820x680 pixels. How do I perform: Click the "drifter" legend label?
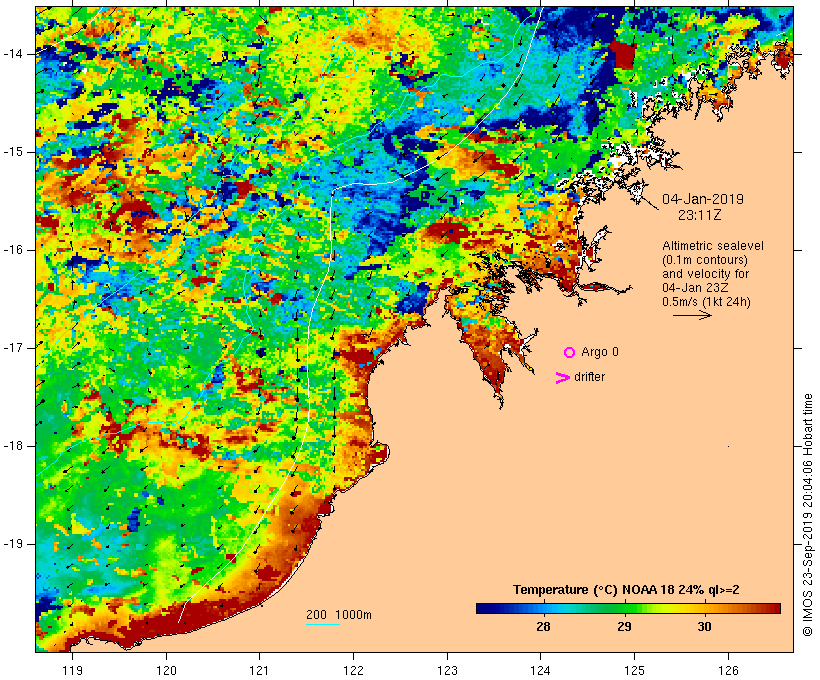[589, 377]
